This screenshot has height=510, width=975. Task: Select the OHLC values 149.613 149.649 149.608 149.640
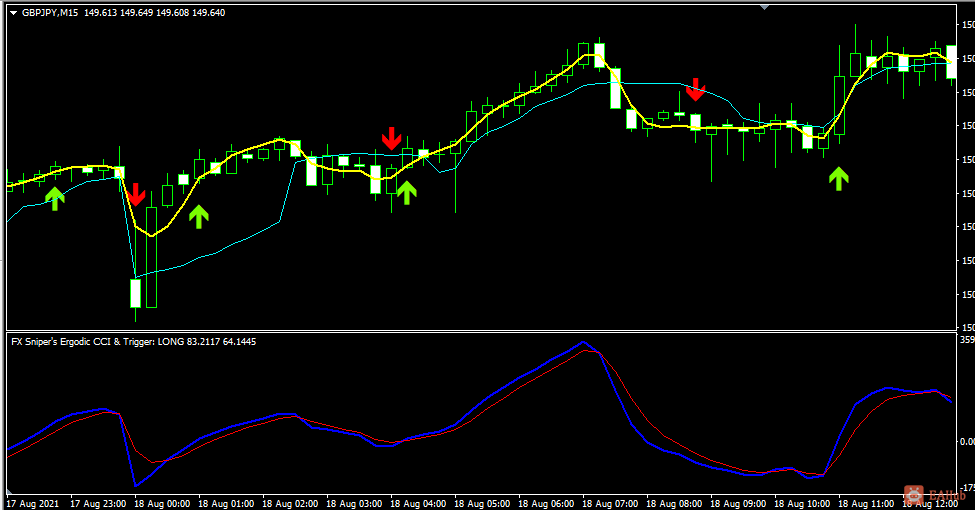pos(155,12)
